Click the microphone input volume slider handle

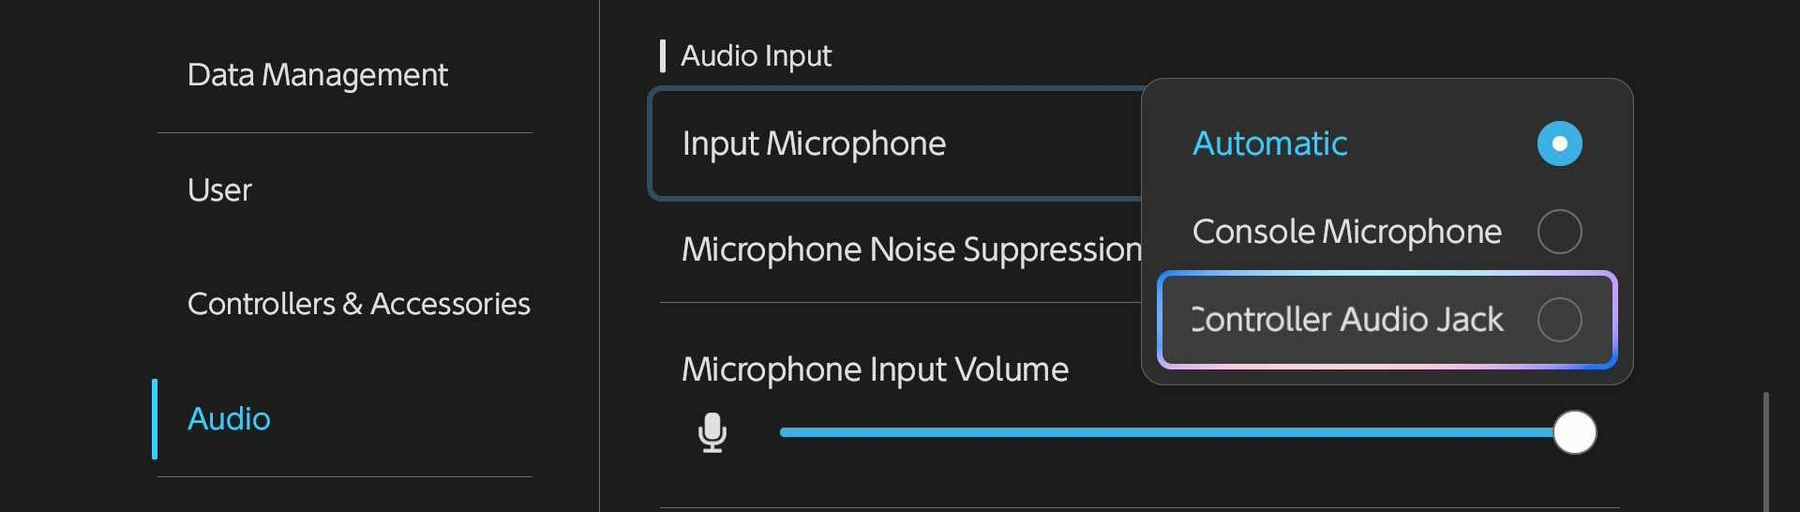tap(1574, 432)
